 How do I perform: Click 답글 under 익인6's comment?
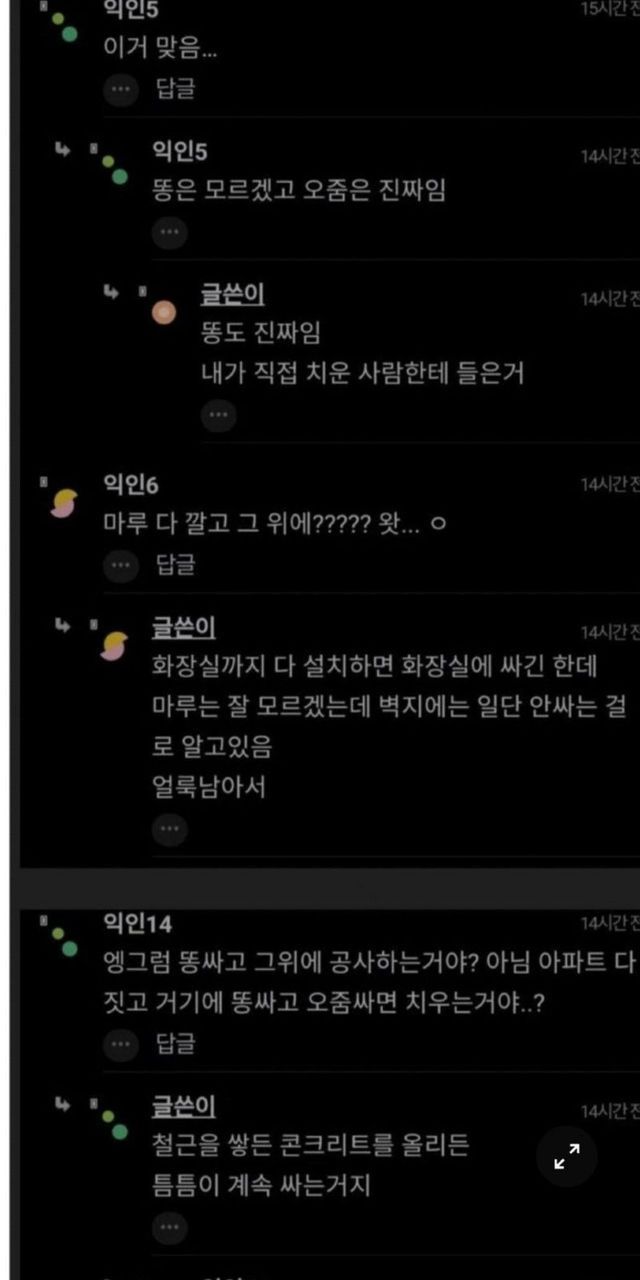click(175, 565)
